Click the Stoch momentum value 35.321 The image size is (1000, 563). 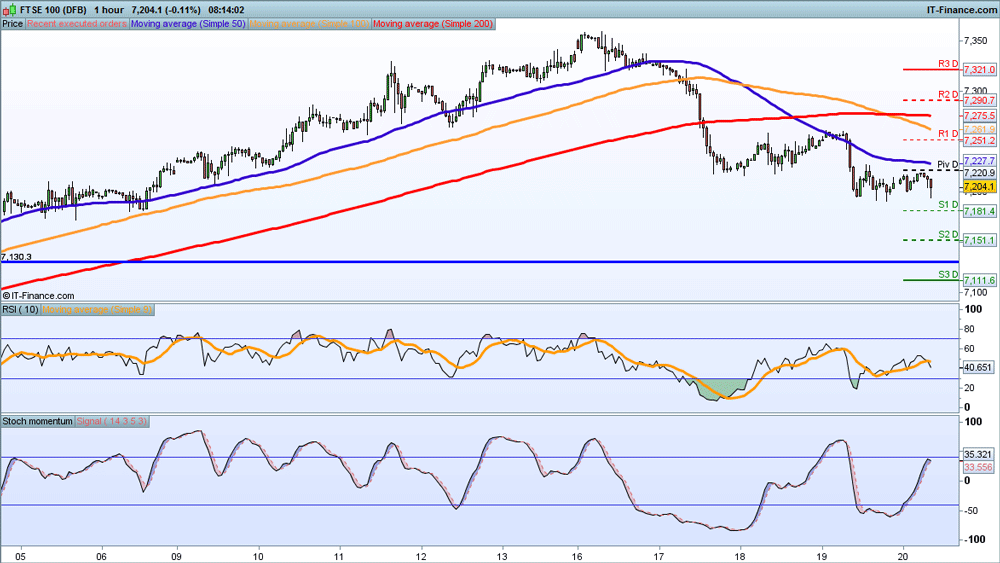978,455
